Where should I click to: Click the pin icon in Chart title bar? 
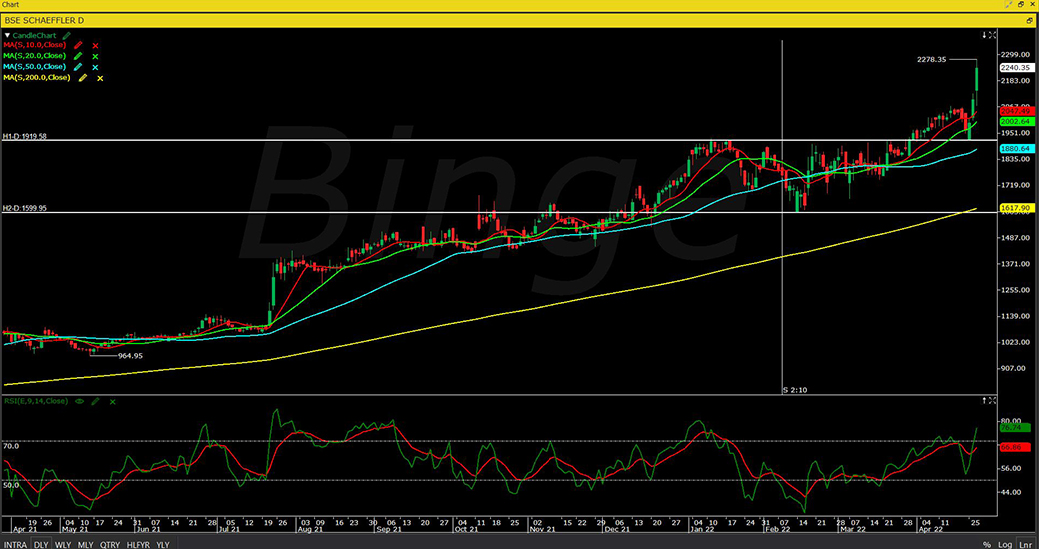pyautogui.click(x=1008, y=5)
